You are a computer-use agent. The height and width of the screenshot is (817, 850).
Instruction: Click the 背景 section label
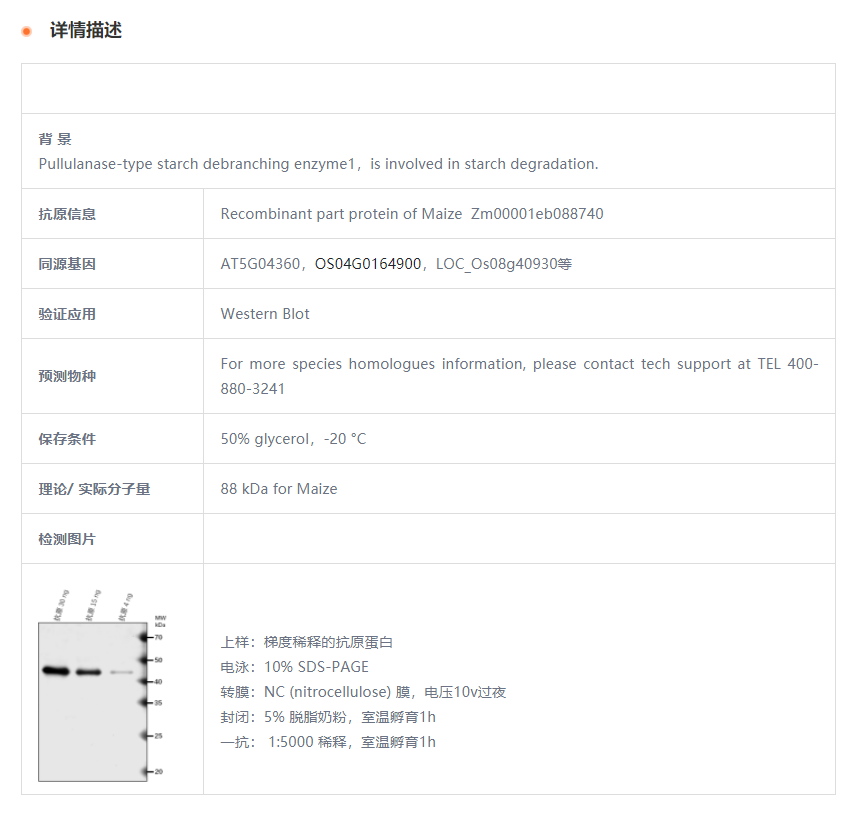[x=55, y=139]
